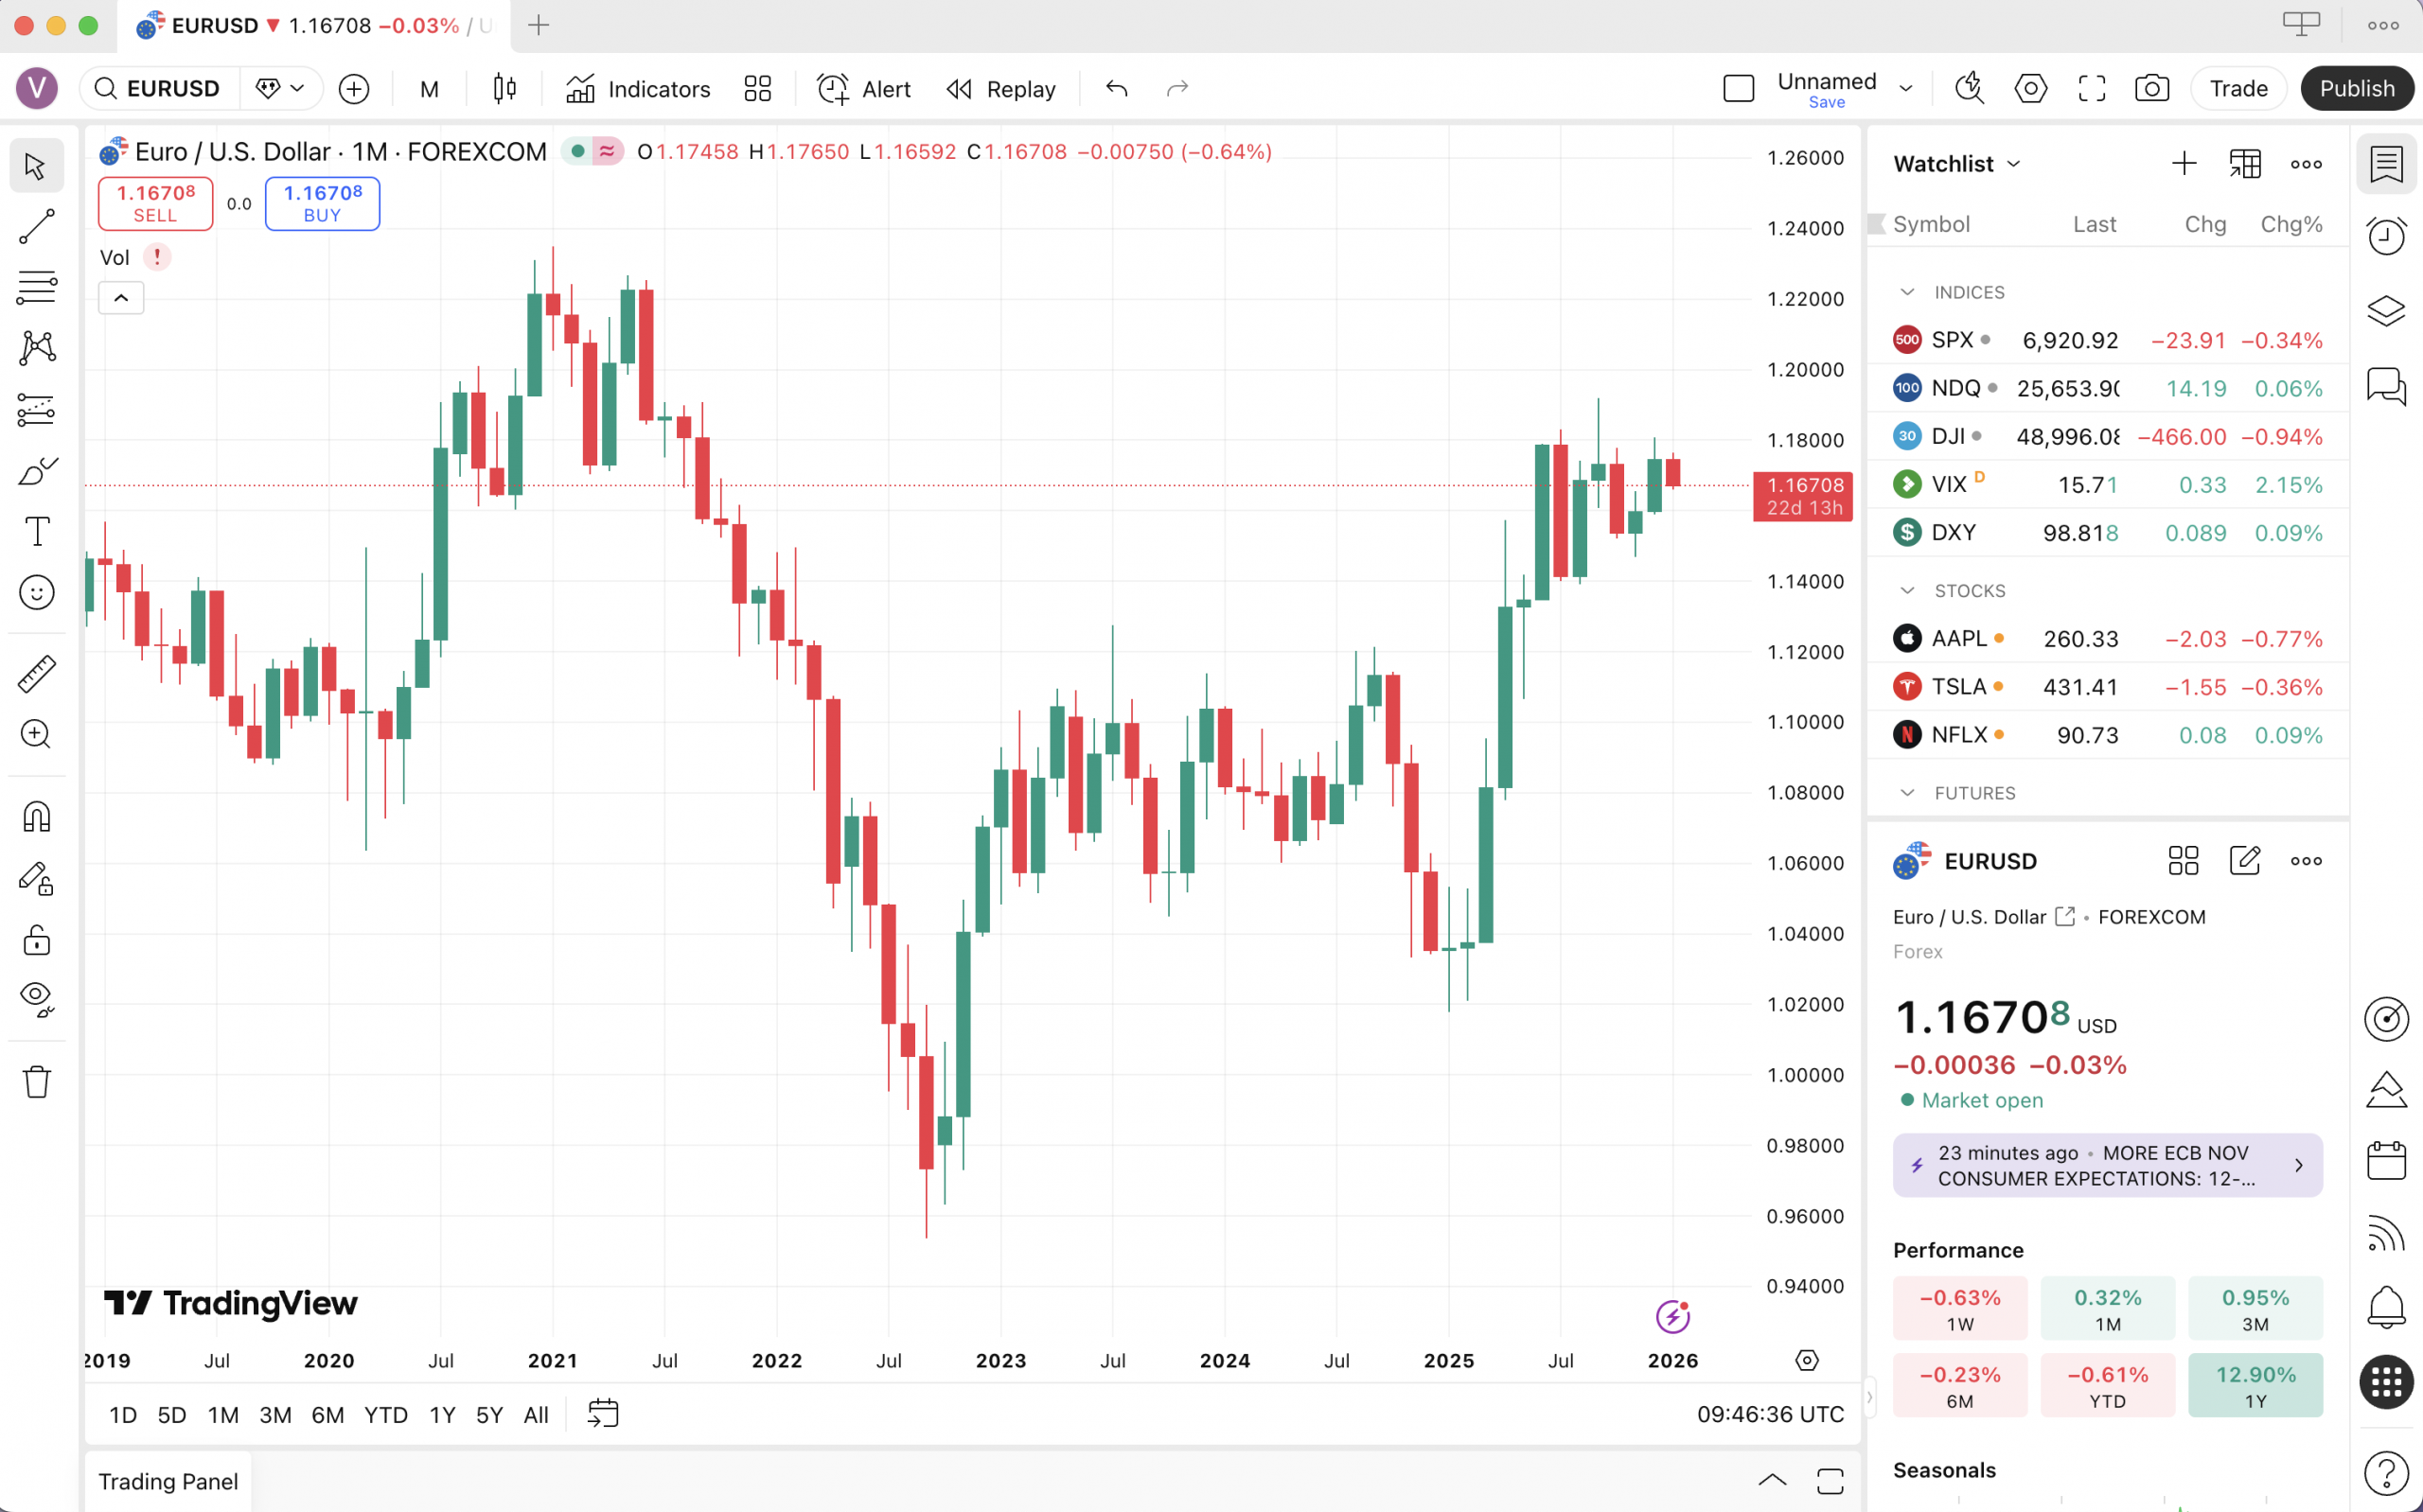The width and height of the screenshot is (2423, 1512).
Task: Toggle the lock all drawings icon
Action: tap(37, 939)
